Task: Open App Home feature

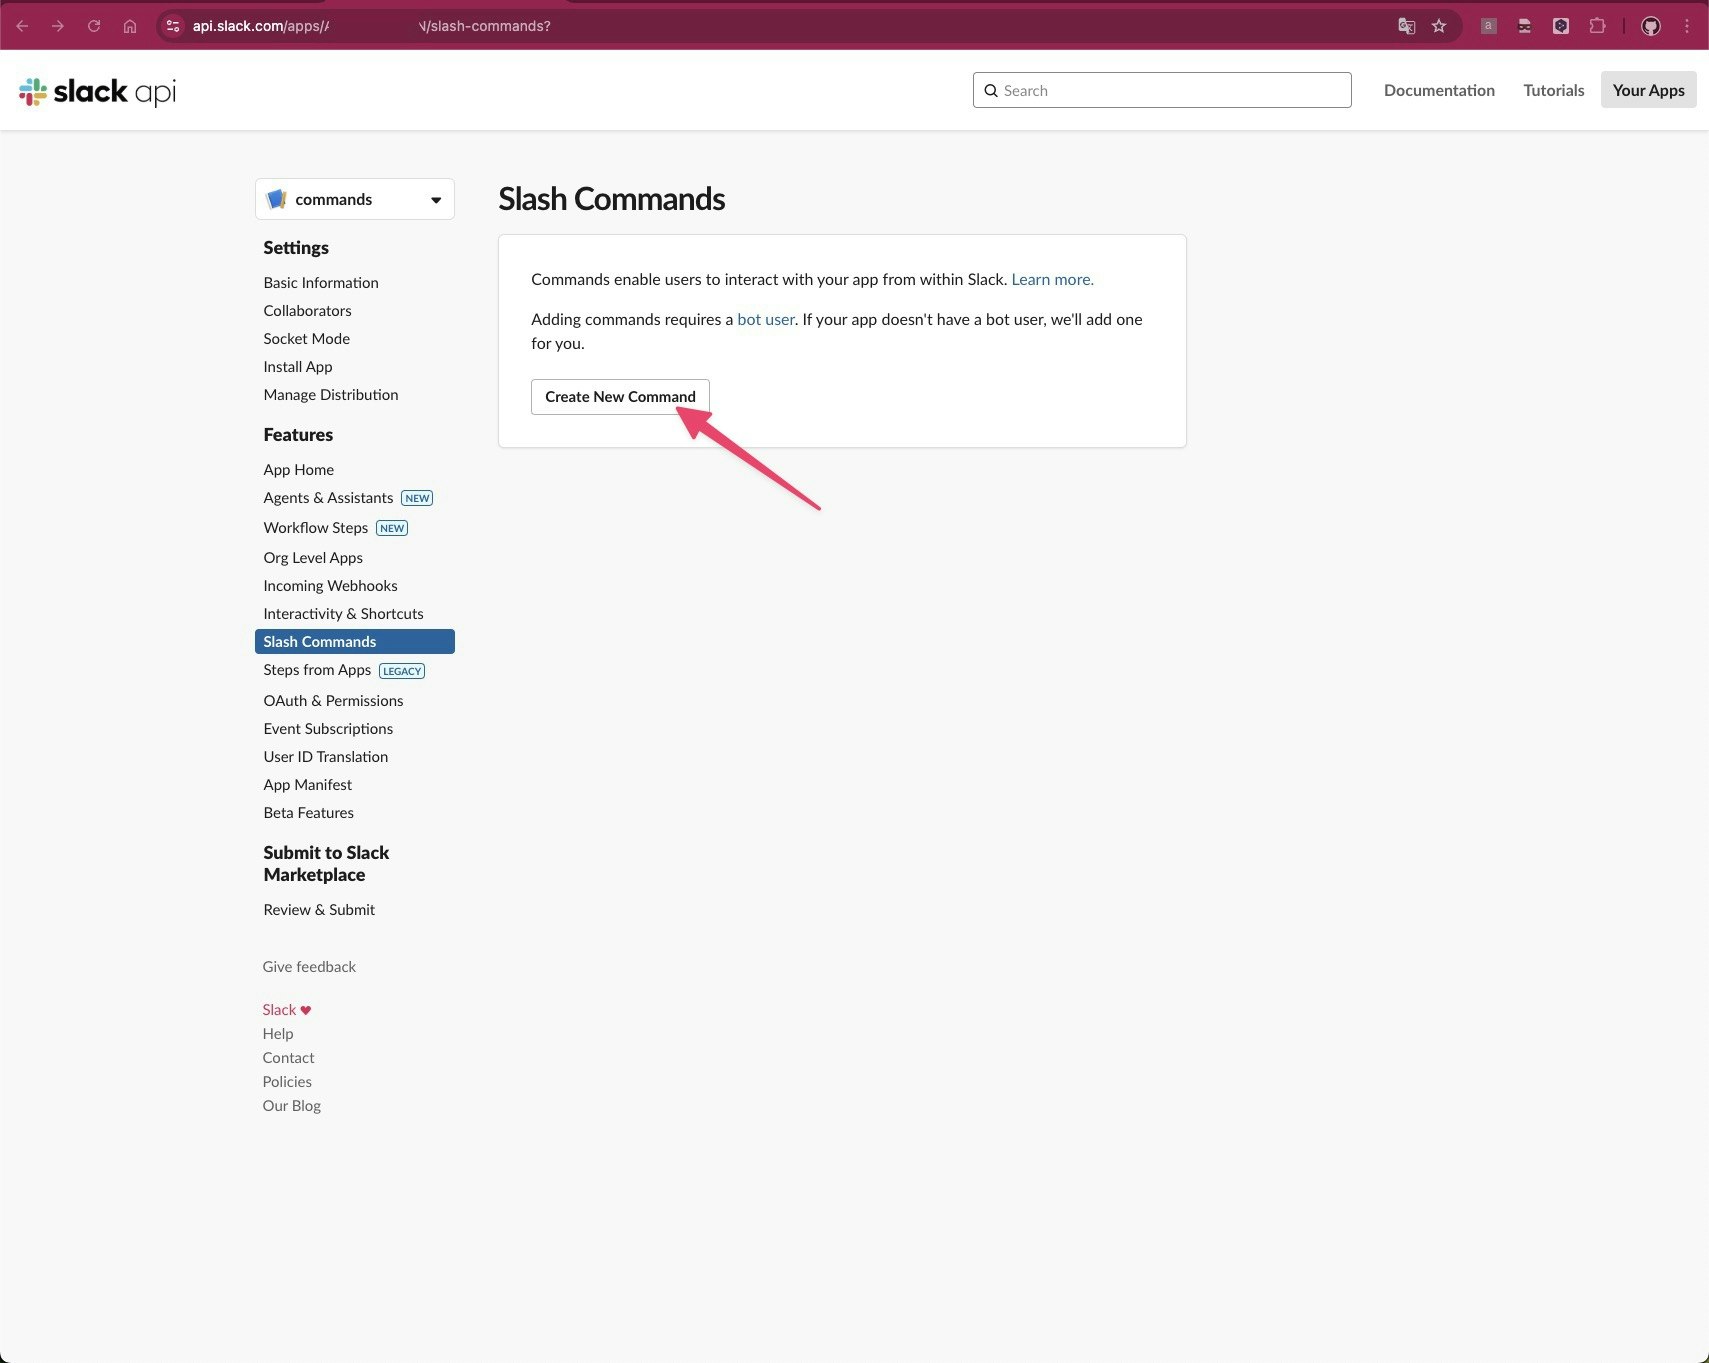Action: click(x=299, y=470)
